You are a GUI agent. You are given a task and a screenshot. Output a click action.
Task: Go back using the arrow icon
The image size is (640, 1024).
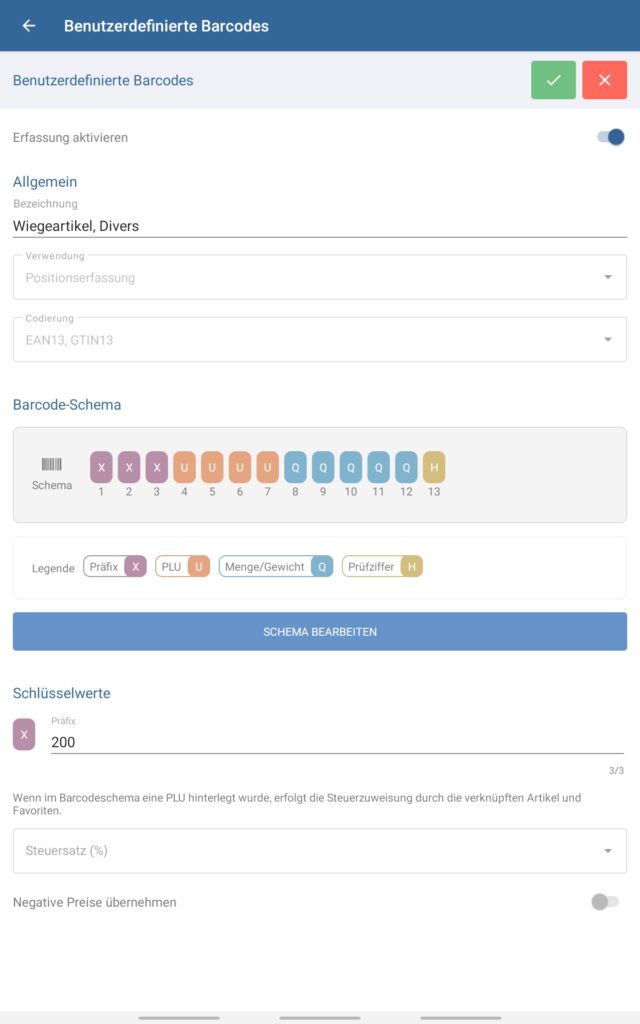click(x=29, y=26)
